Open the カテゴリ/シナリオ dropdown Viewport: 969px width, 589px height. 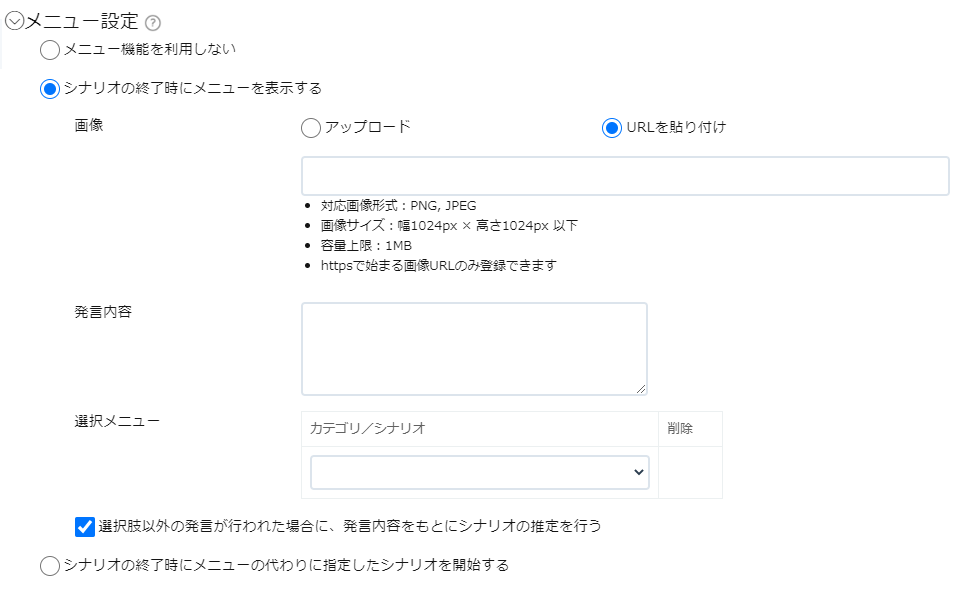[x=480, y=472]
